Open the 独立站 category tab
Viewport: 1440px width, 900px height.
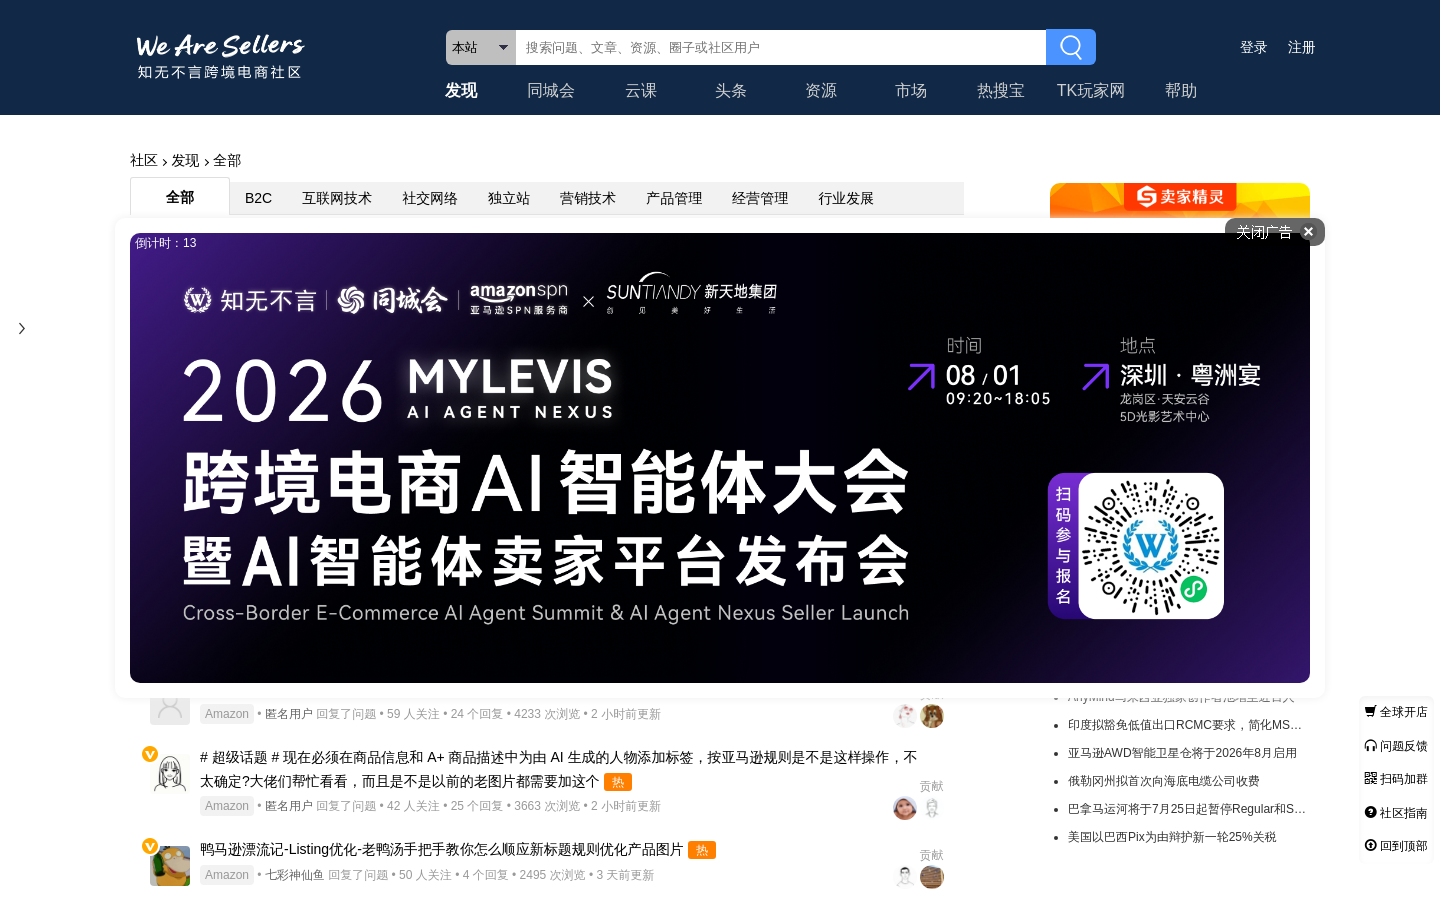tap(509, 198)
